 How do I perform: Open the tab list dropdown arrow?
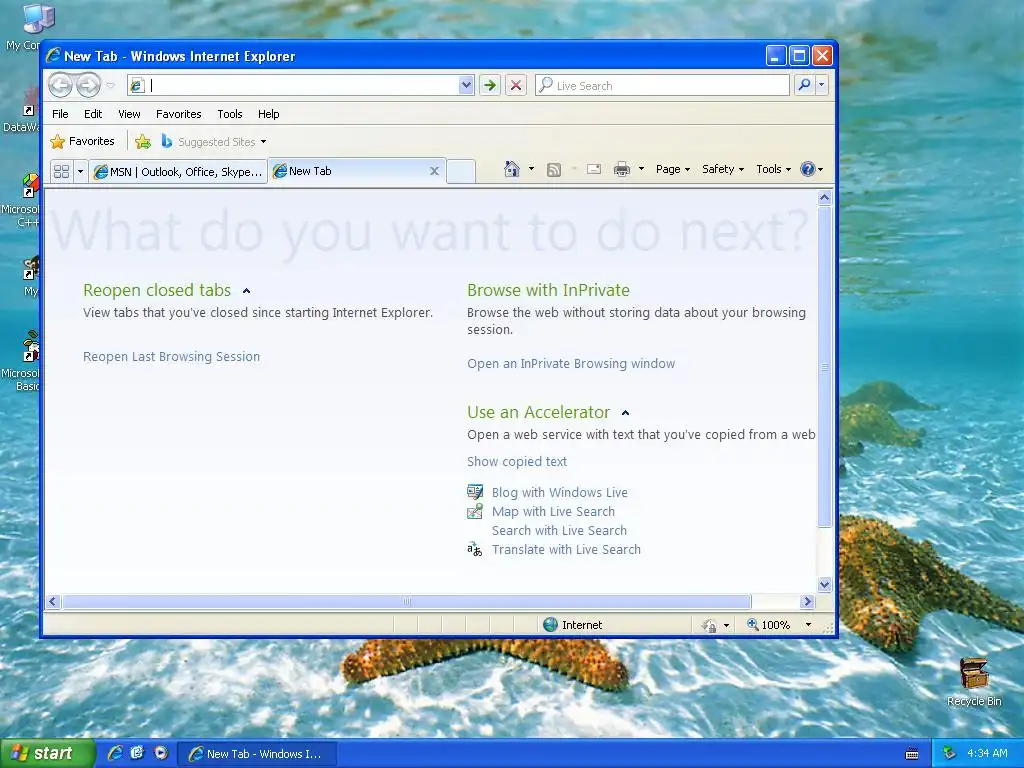pyautogui.click(x=80, y=171)
